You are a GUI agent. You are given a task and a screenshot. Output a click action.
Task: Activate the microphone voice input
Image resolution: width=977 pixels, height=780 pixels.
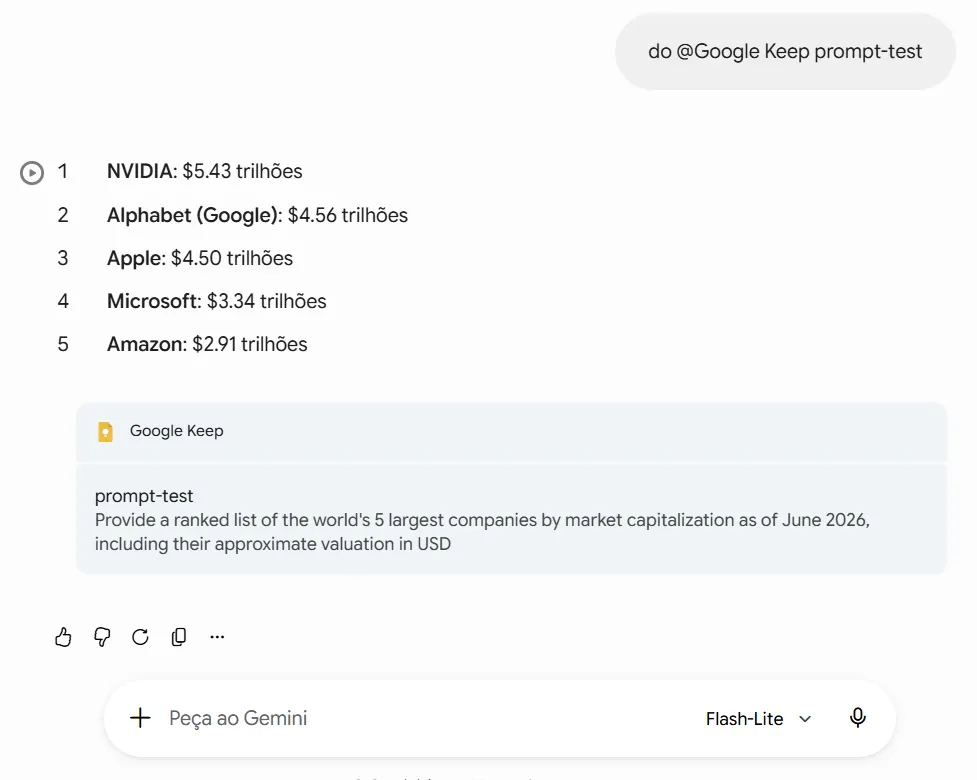tap(857, 718)
